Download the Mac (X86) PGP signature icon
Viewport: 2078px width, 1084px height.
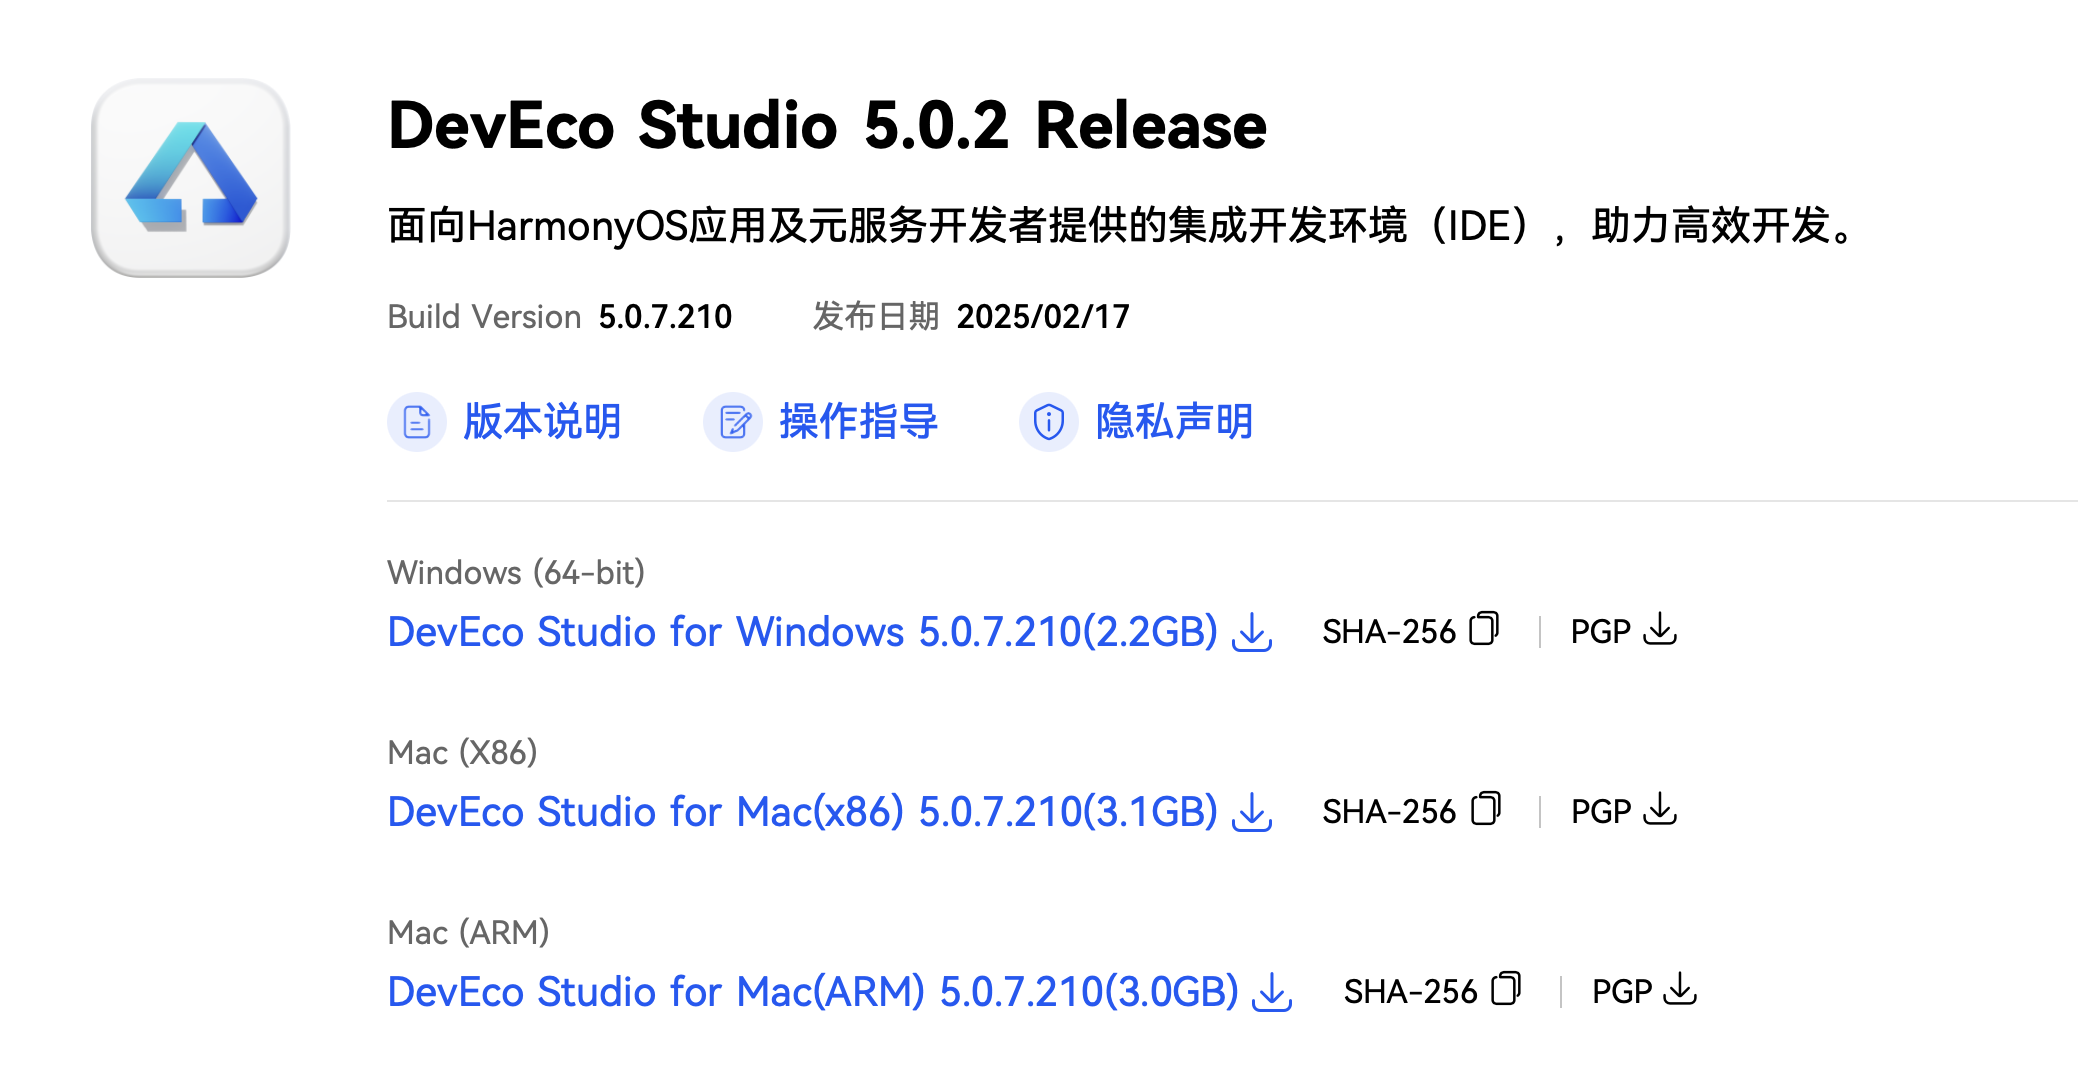pyautogui.click(x=1660, y=809)
